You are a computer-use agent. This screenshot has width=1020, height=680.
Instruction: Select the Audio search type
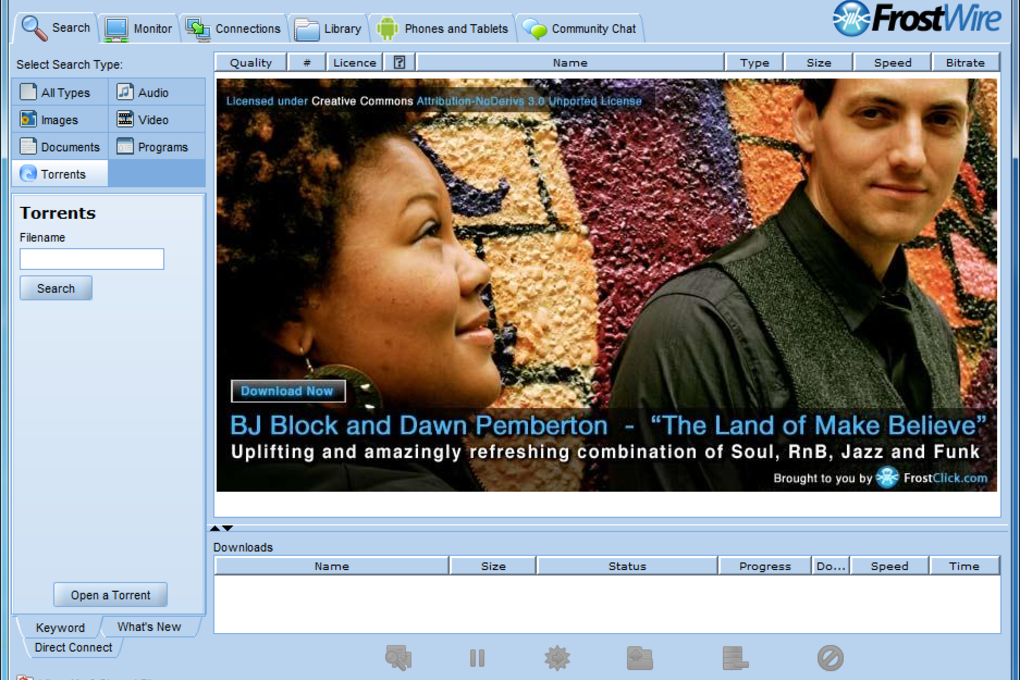point(157,92)
